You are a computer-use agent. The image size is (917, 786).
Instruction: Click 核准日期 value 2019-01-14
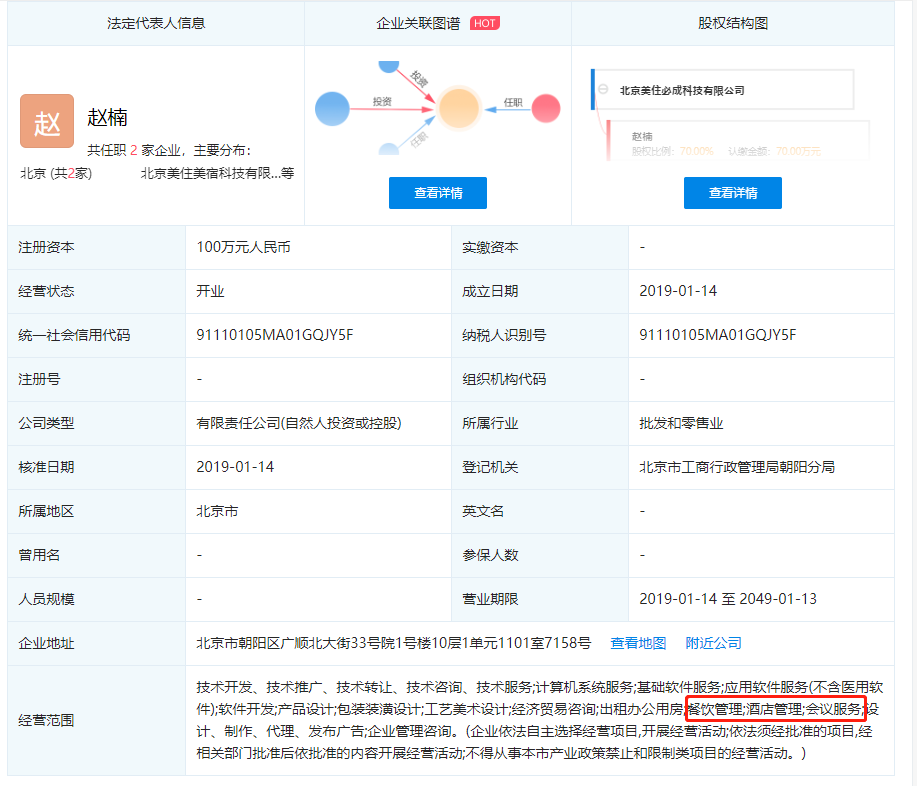tap(235, 467)
